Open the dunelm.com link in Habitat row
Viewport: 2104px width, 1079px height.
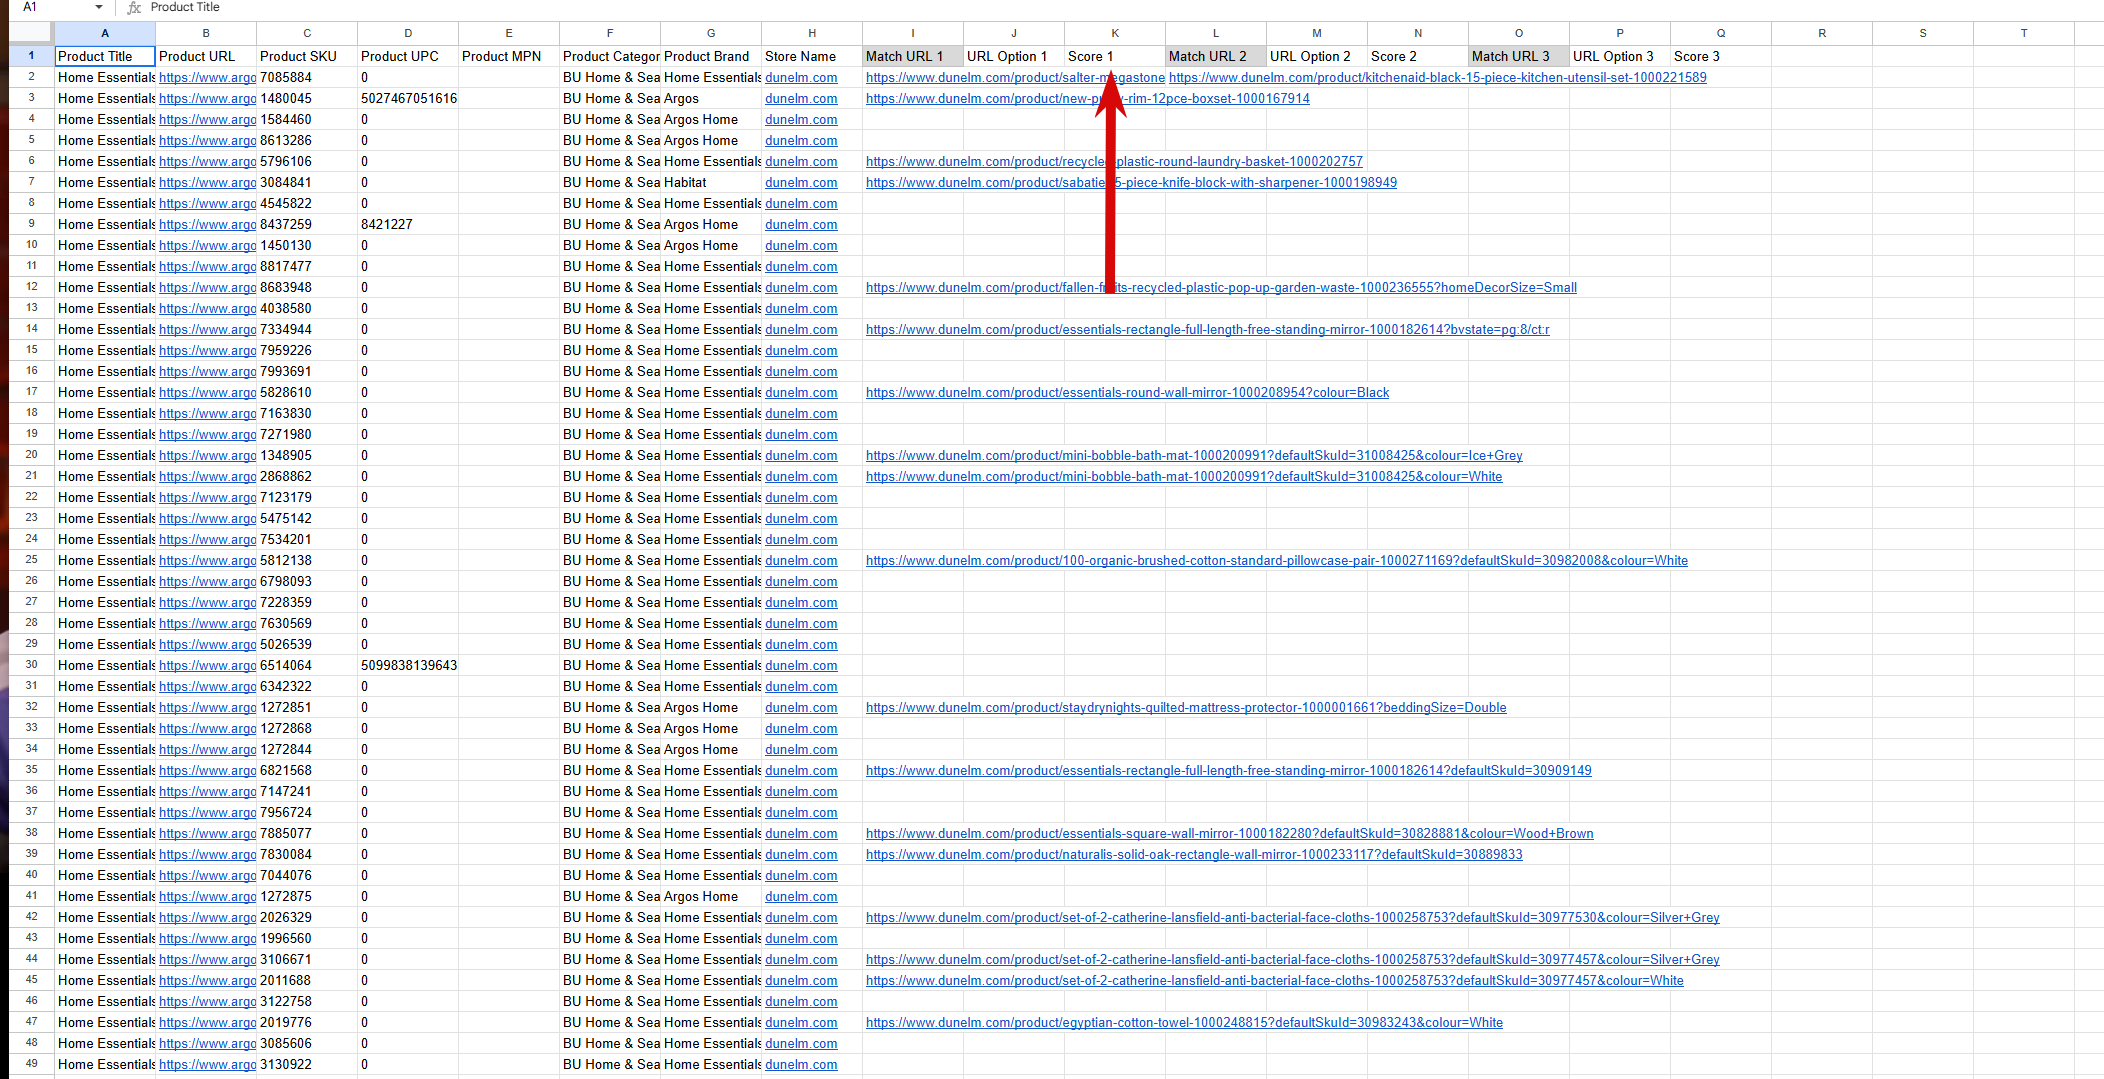[x=801, y=182]
